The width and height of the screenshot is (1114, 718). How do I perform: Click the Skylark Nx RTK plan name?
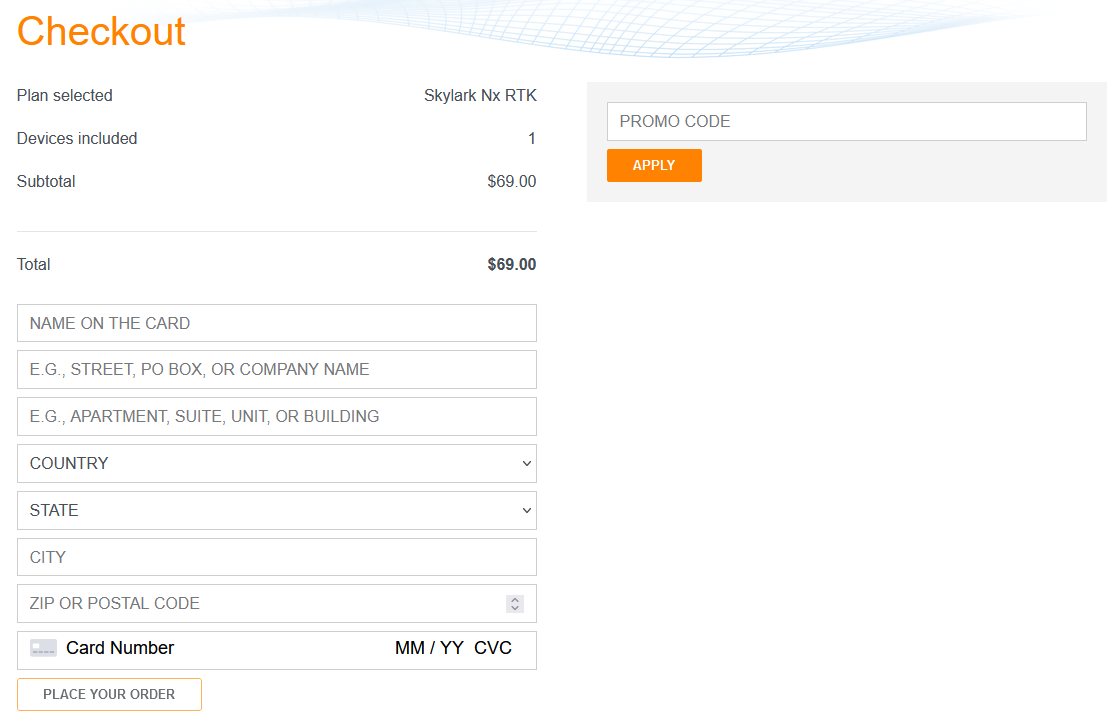coord(480,95)
